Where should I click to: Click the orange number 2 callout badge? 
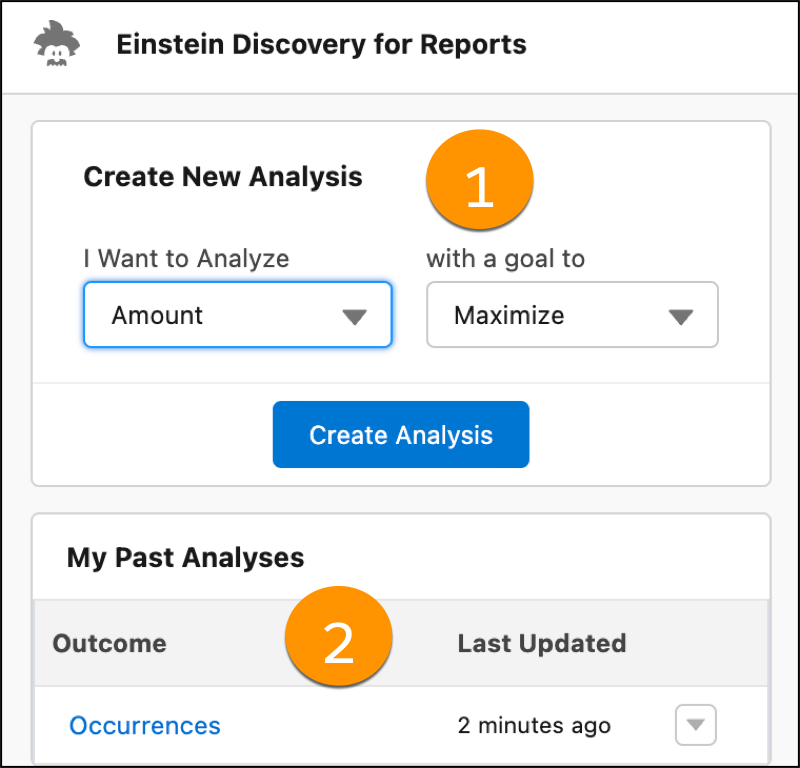(x=339, y=641)
